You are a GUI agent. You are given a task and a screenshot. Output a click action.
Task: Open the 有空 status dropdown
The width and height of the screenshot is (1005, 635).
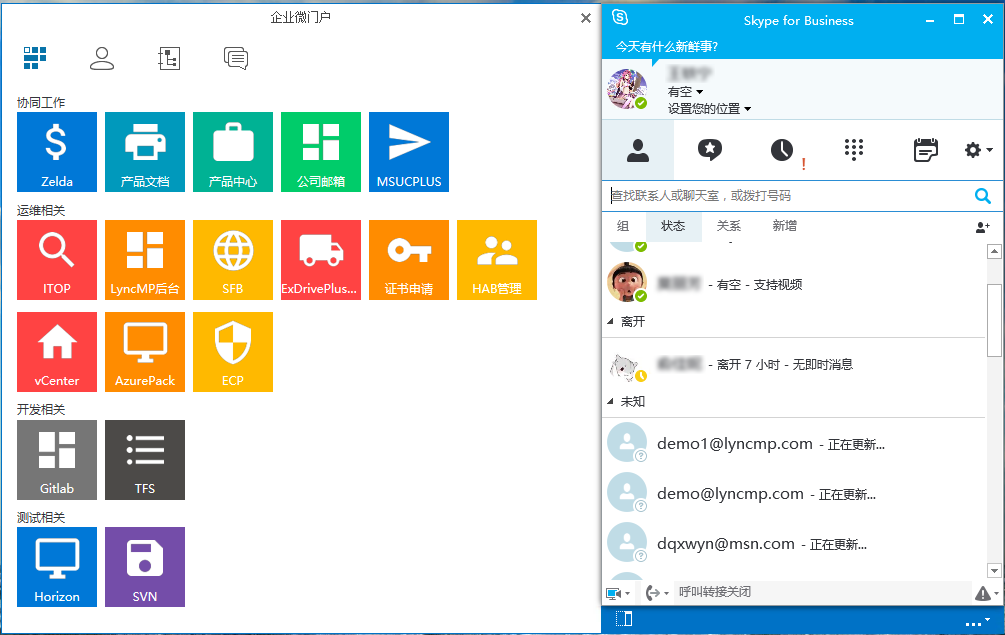pyautogui.click(x=685, y=92)
